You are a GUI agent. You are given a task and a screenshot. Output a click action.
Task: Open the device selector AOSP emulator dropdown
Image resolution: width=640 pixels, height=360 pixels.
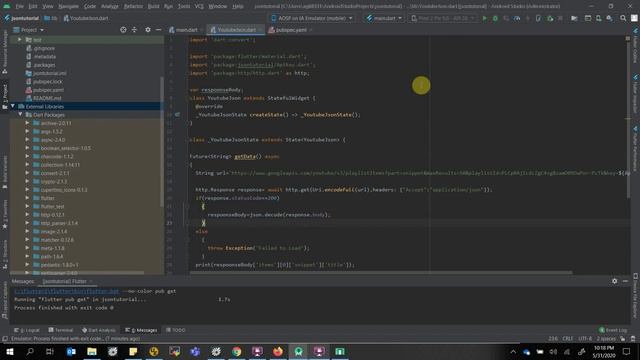pos(311,18)
